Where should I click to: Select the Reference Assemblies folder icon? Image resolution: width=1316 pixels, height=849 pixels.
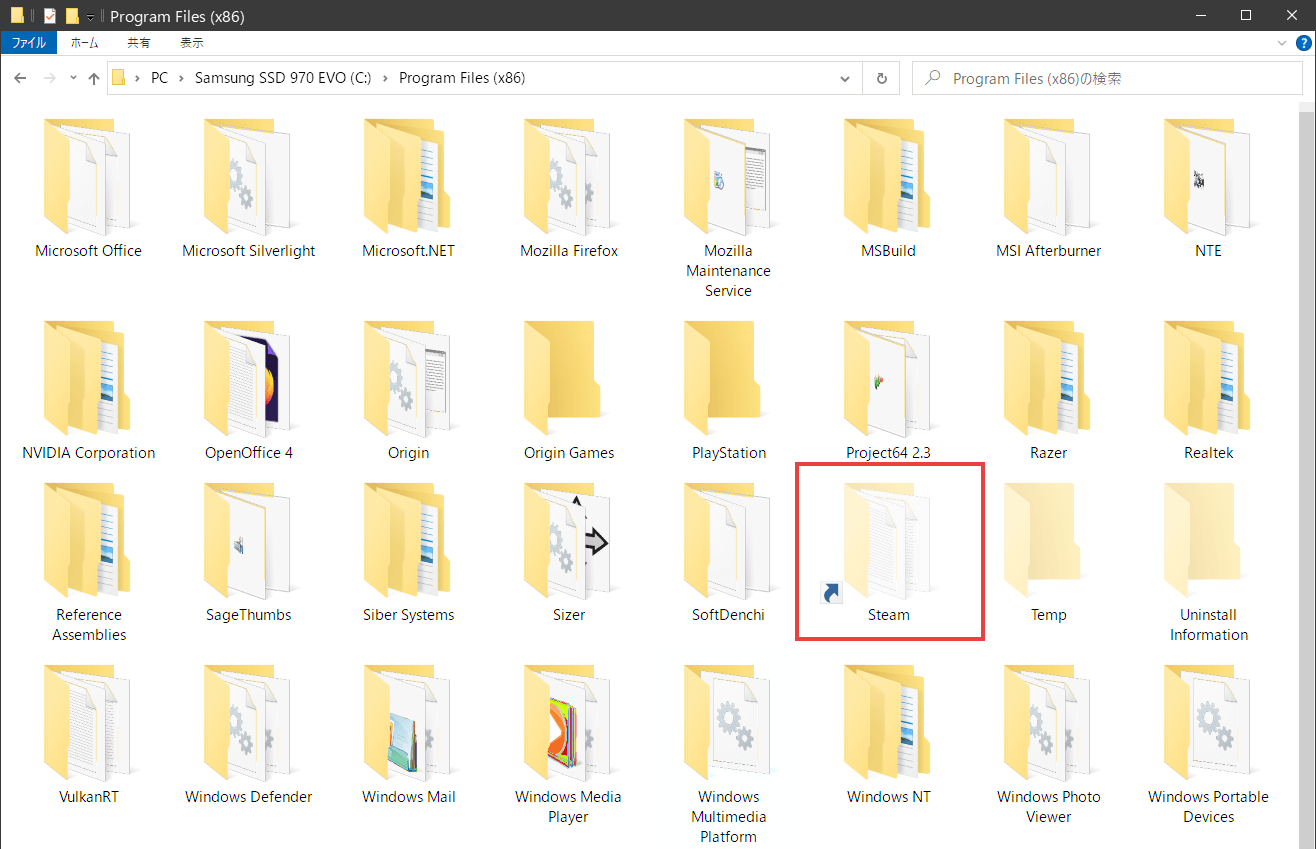[88, 541]
